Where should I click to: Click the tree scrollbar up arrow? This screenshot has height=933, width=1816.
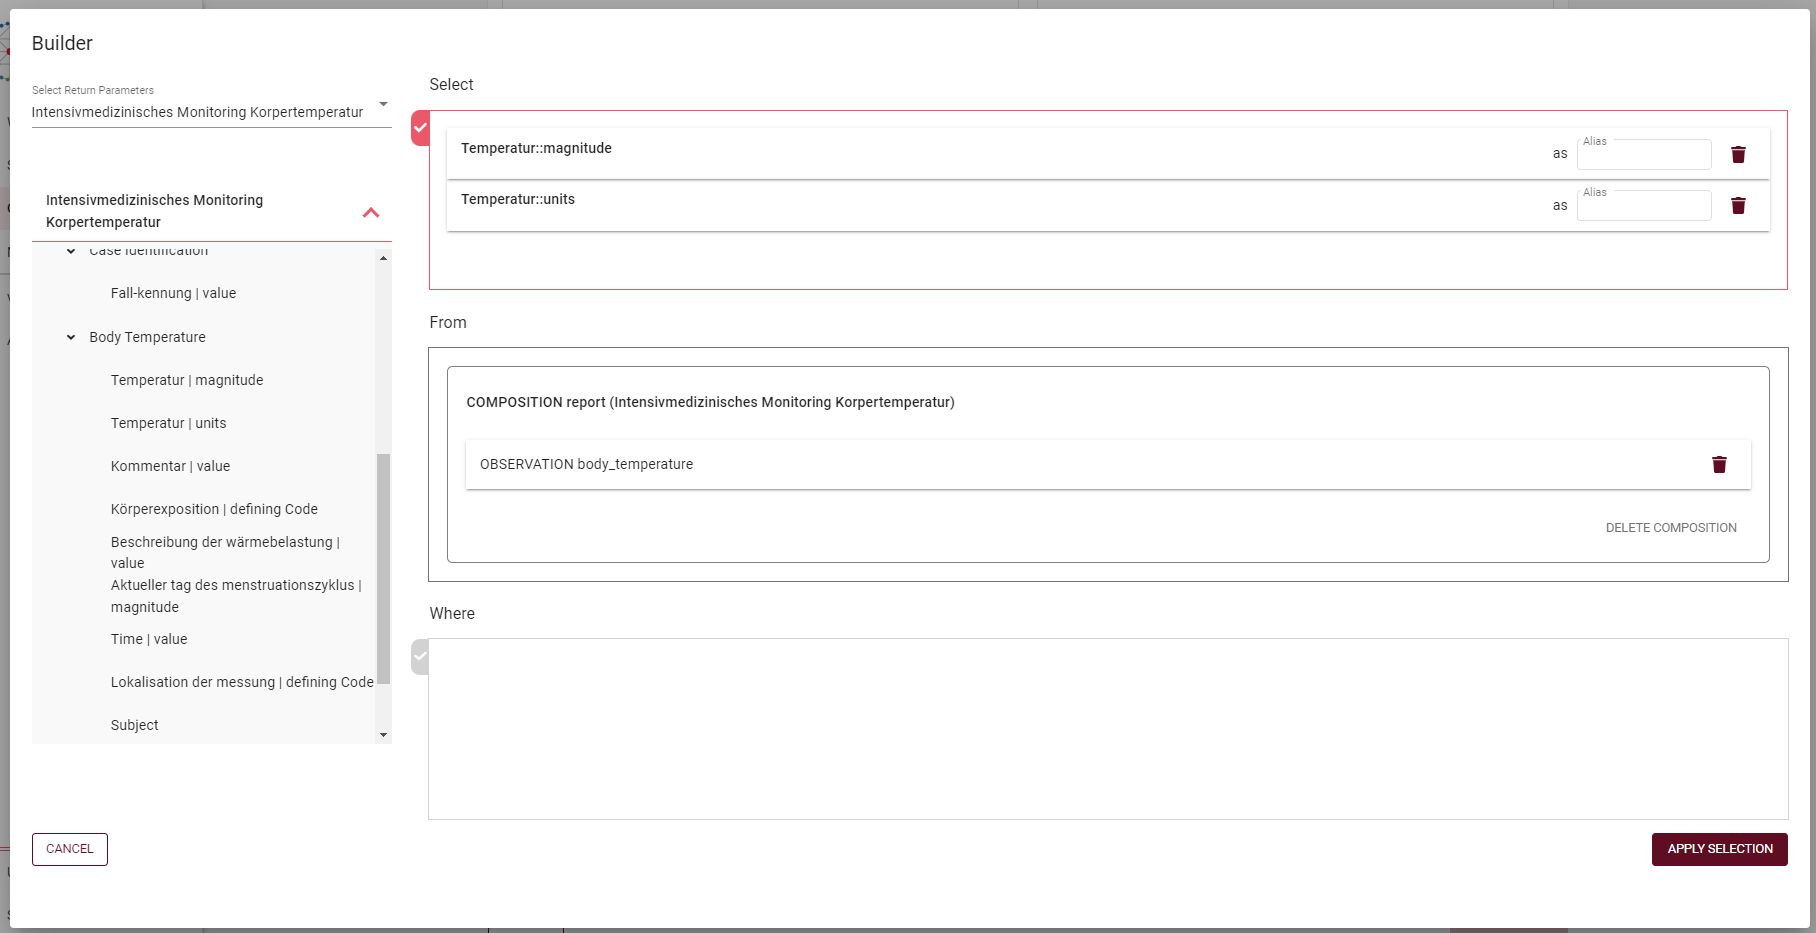383,258
